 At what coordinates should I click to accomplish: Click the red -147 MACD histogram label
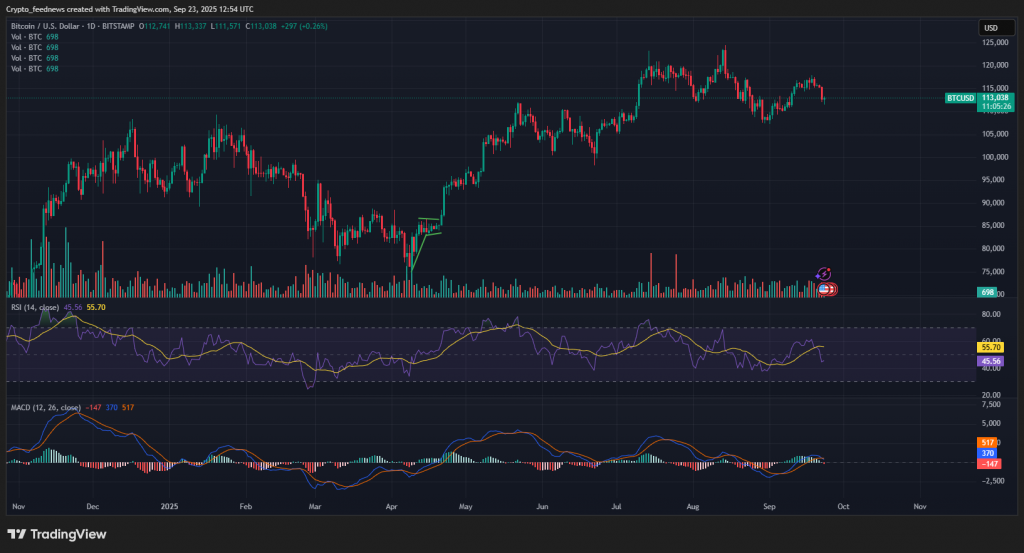click(991, 464)
